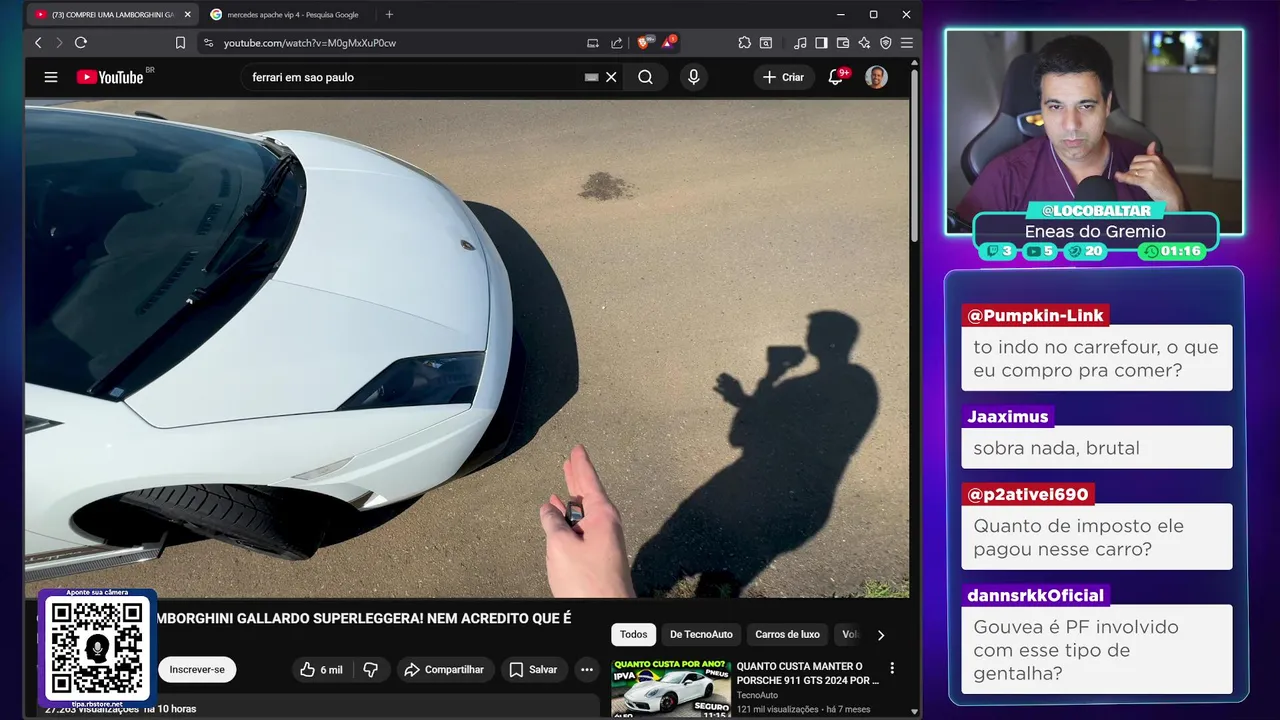Open options for the Porsche 911 video
The width and height of the screenshot is (1280, 720).
coord(892,668)
